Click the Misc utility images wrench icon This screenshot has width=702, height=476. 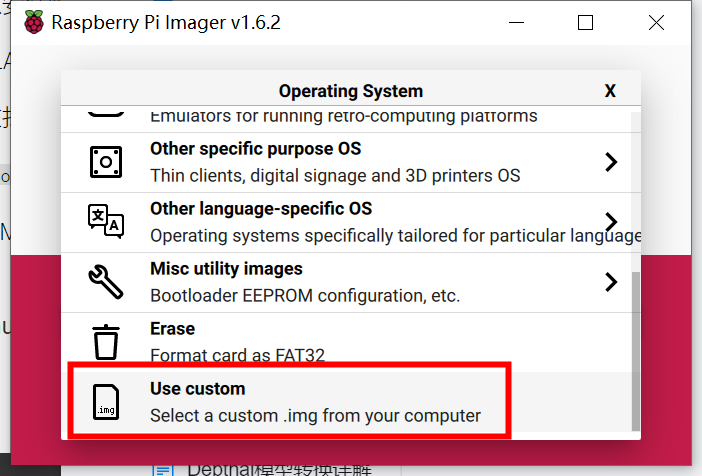106,282
